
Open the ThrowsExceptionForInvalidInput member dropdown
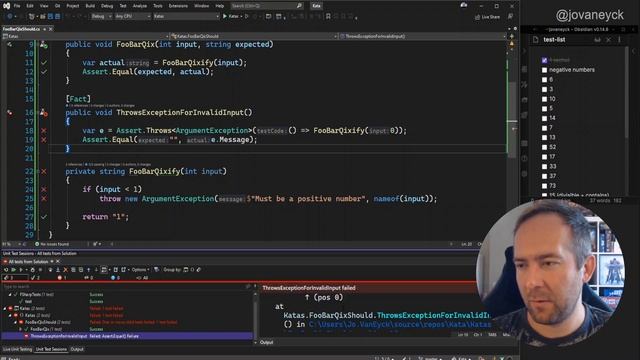tap(422, 36)
